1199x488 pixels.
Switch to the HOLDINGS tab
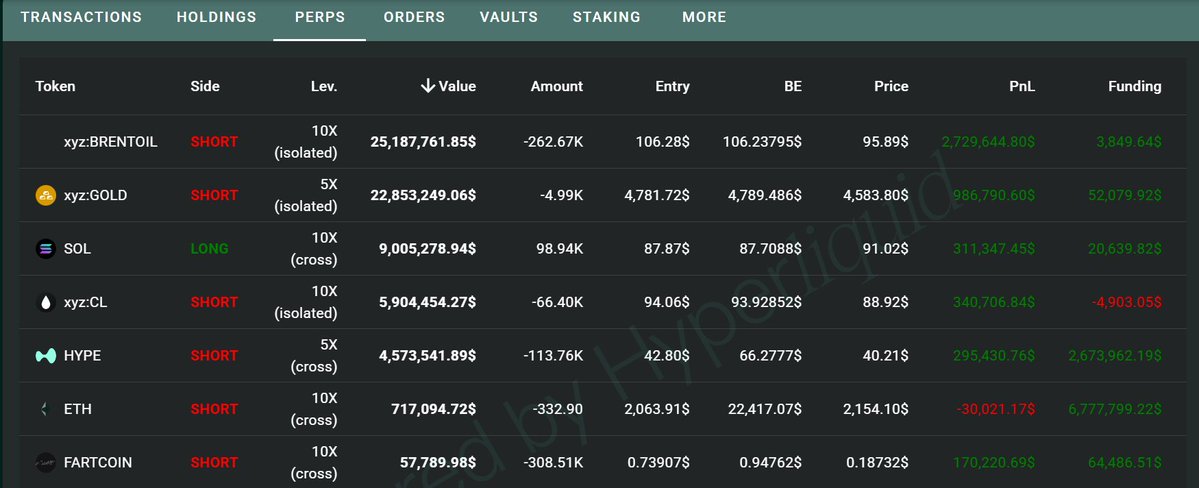point(216,17)
